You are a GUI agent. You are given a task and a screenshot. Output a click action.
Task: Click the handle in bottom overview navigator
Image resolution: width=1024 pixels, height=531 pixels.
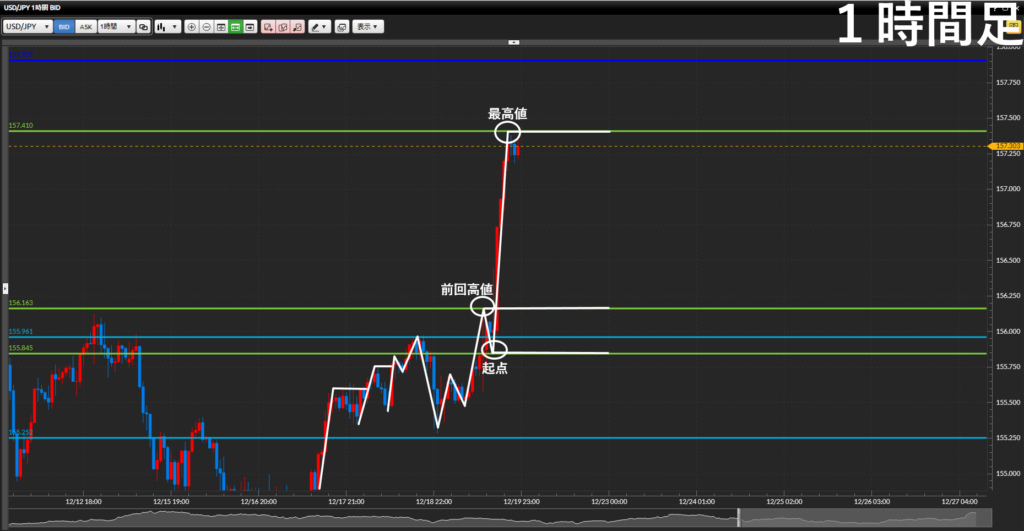[x=738, y=516]
